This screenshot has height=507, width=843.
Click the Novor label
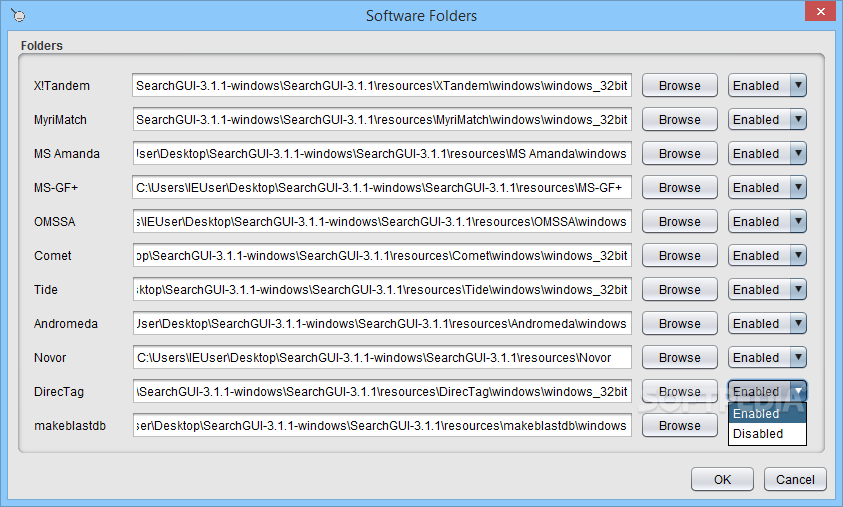(x=50, y=358)
